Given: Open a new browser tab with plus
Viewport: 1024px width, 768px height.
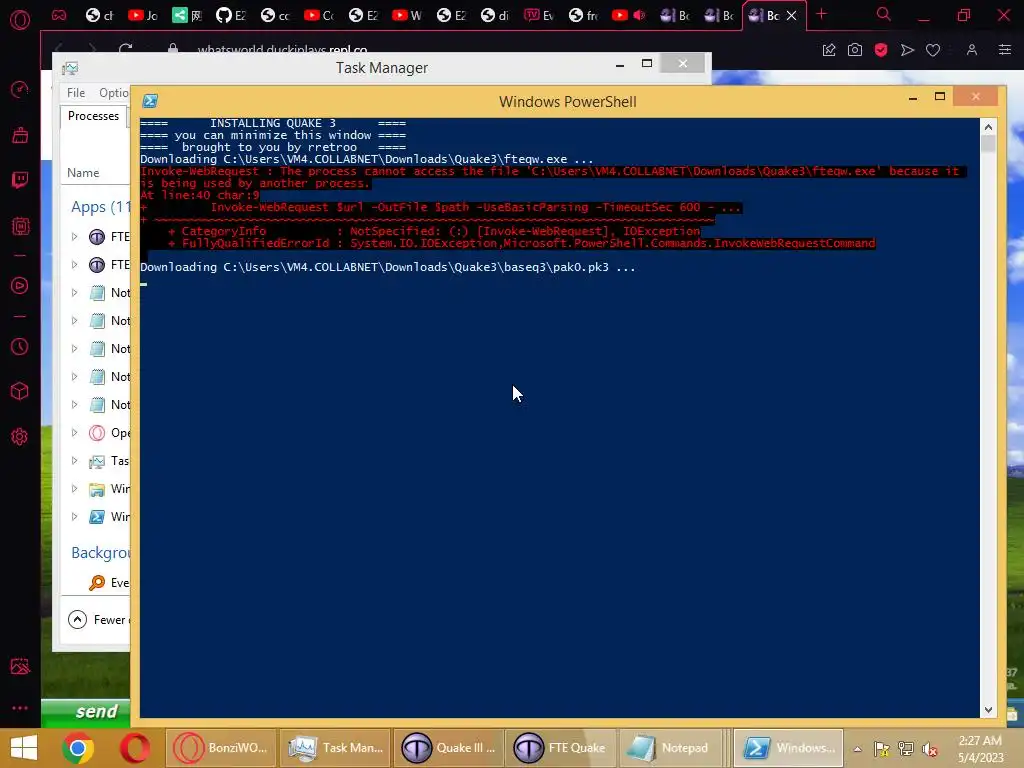Looking at the screenshot, I should (x=822, y=14).
